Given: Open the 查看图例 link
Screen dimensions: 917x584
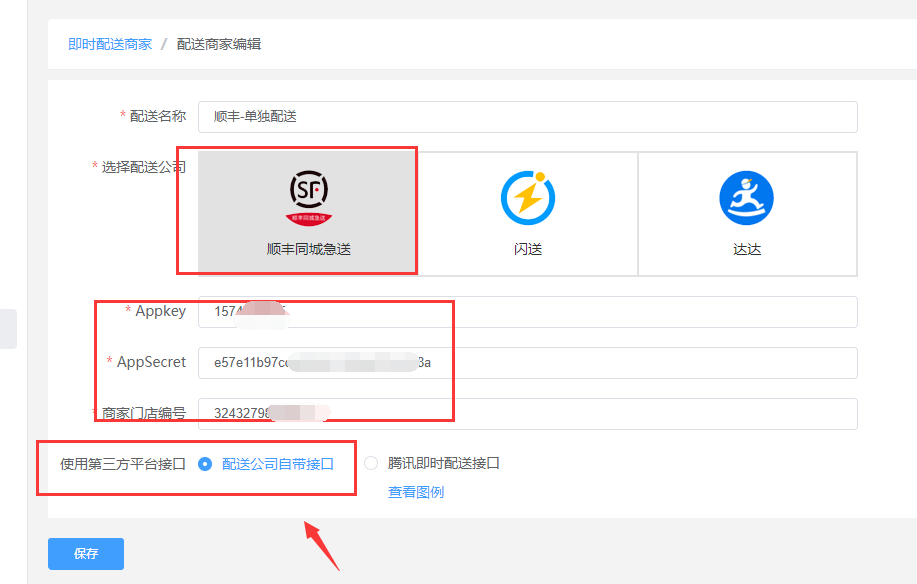Looking at the screenshot, I should click(416, 492).
